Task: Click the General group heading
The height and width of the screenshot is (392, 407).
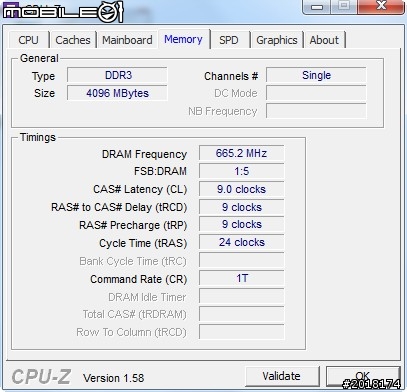Action: point(39,58)
